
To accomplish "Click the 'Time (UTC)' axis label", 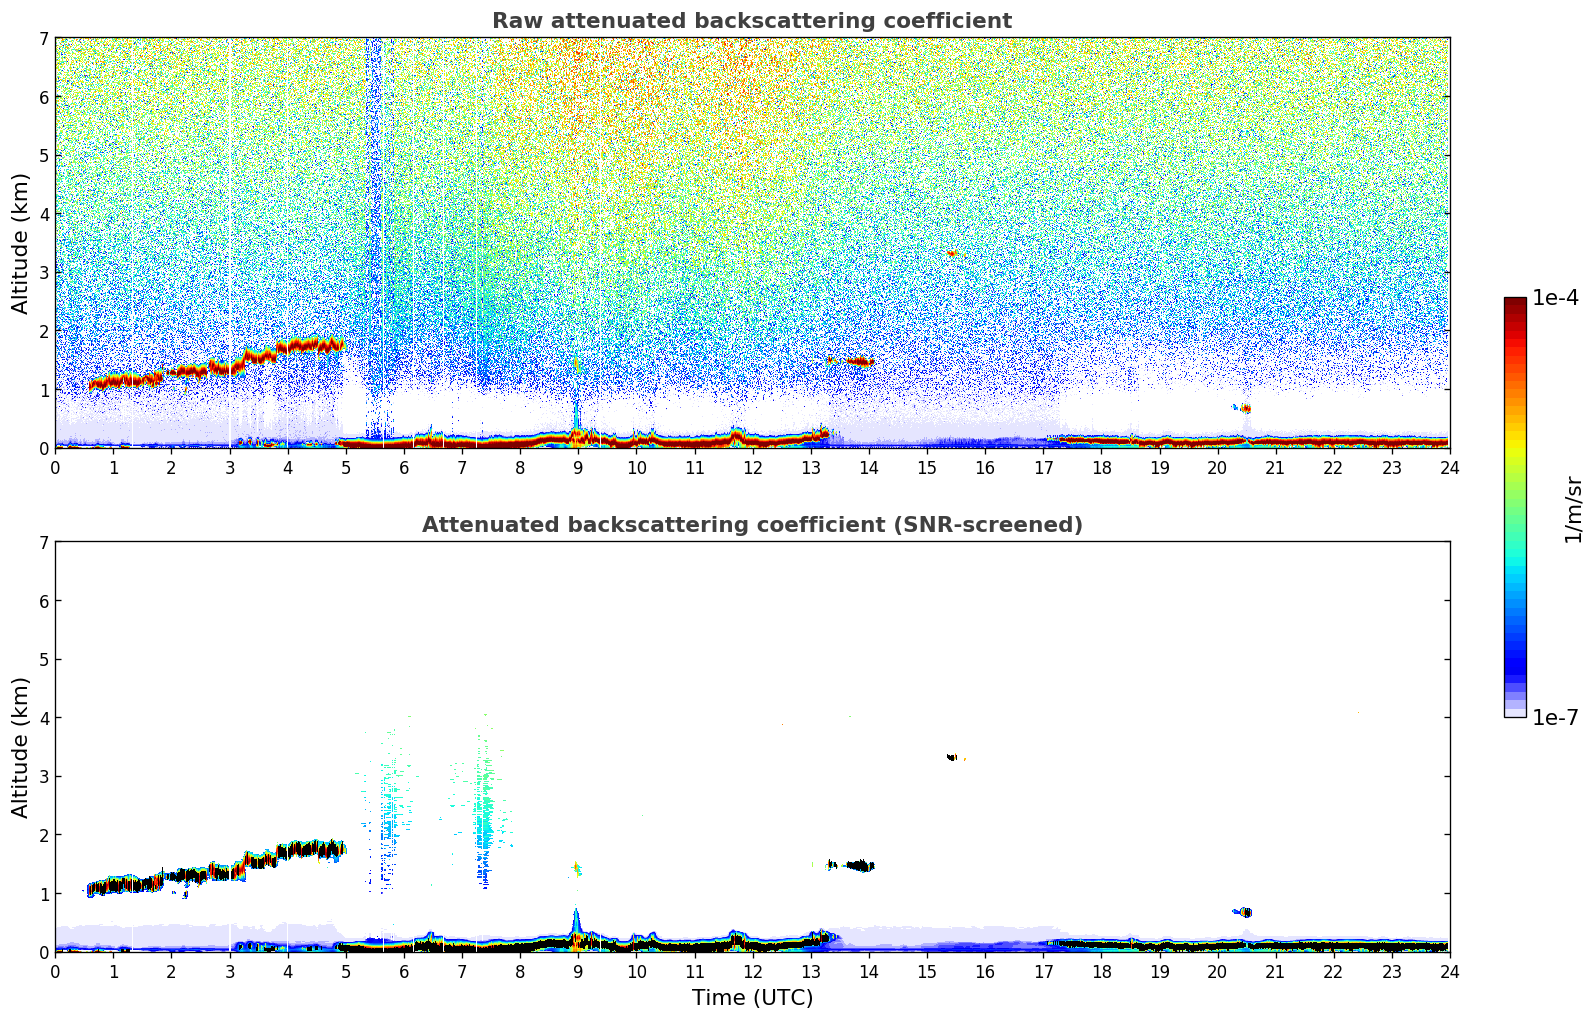I will 752,998.
